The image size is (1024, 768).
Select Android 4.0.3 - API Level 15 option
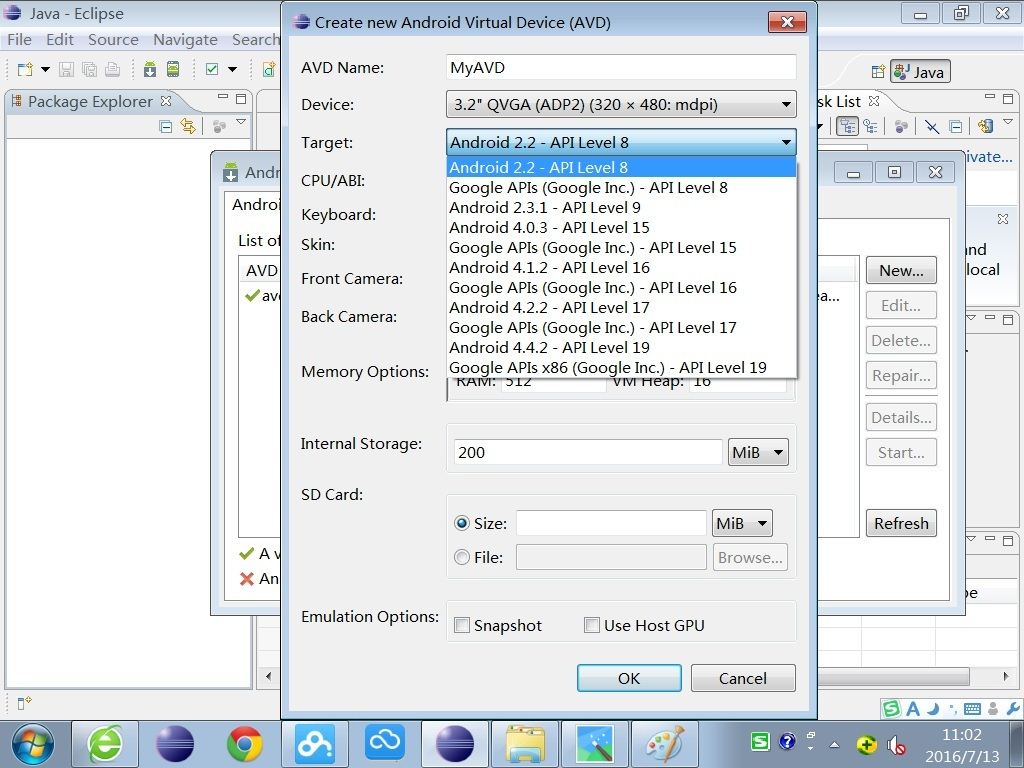[x=621, y=227]
